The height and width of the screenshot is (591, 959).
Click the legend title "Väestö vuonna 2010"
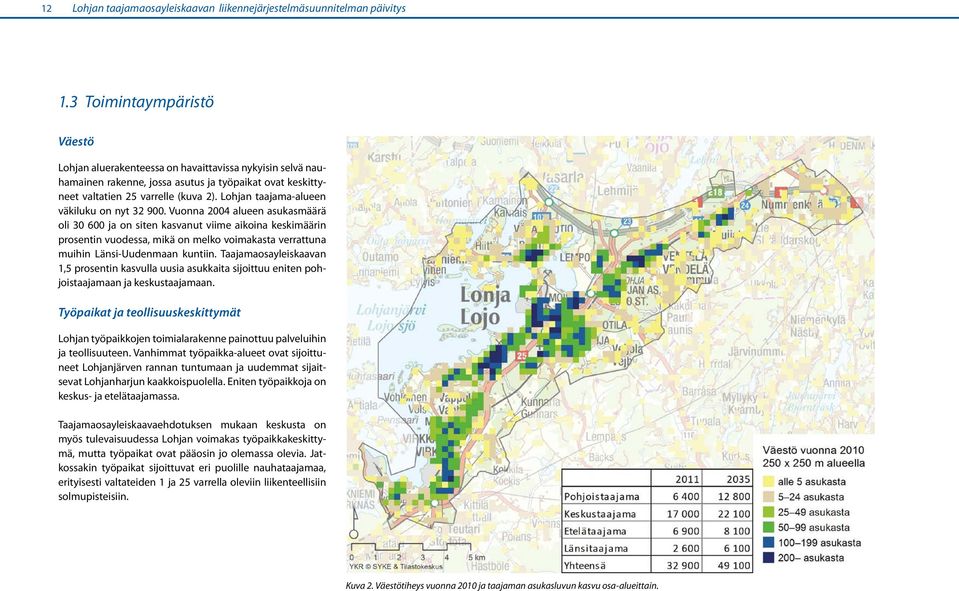pos(813,450)
